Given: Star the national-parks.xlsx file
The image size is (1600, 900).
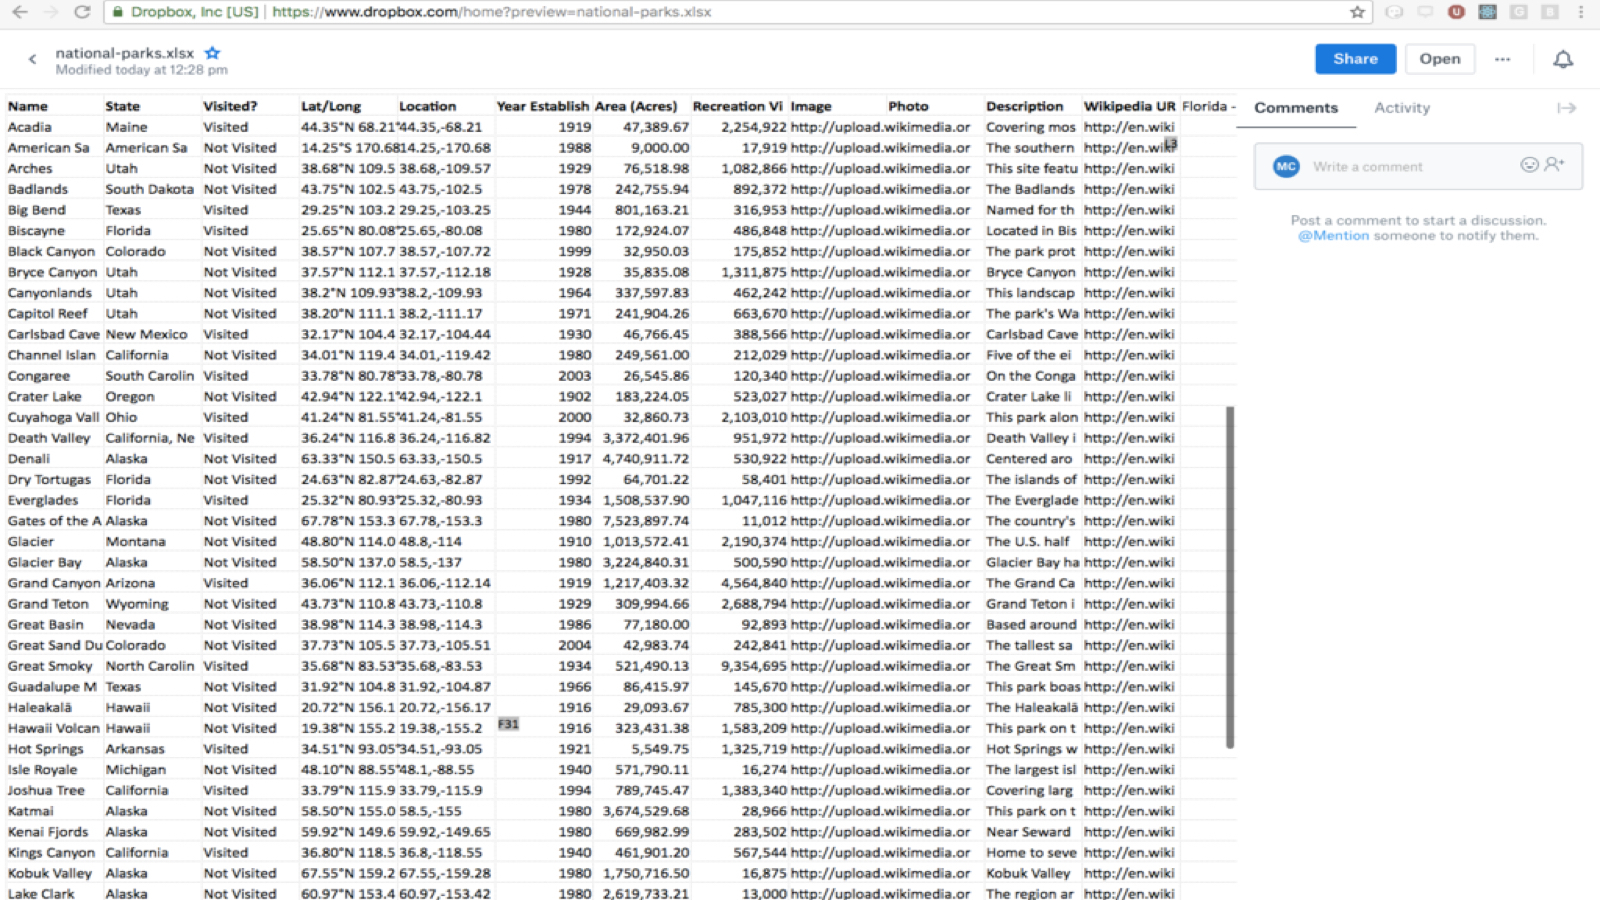Looking at the screenshot, I should 212,53.
